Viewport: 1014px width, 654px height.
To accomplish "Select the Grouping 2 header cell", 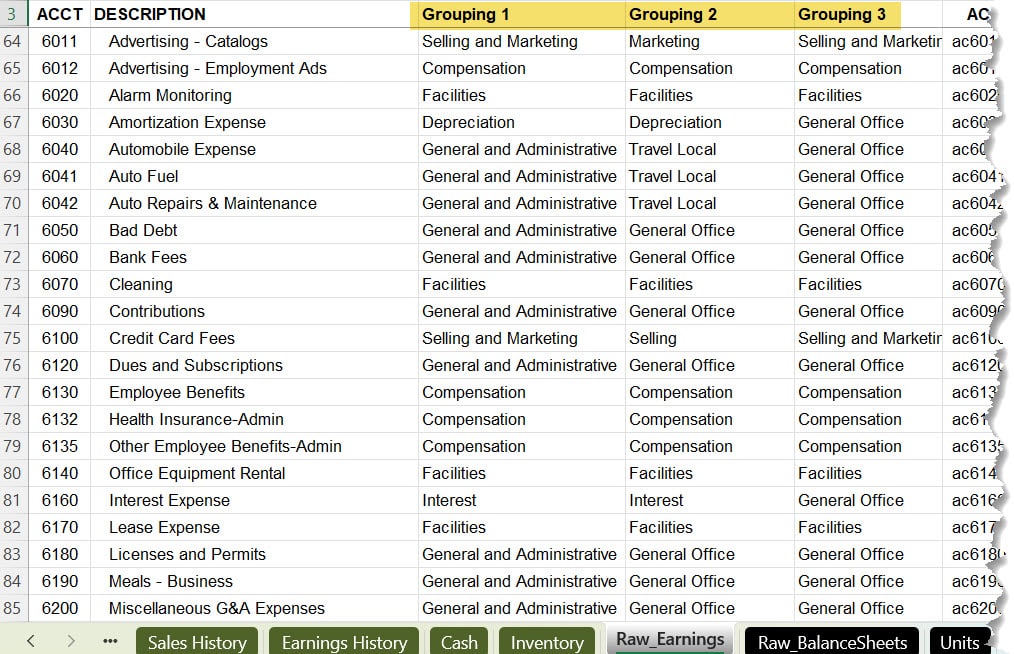I will pos(709,14).
